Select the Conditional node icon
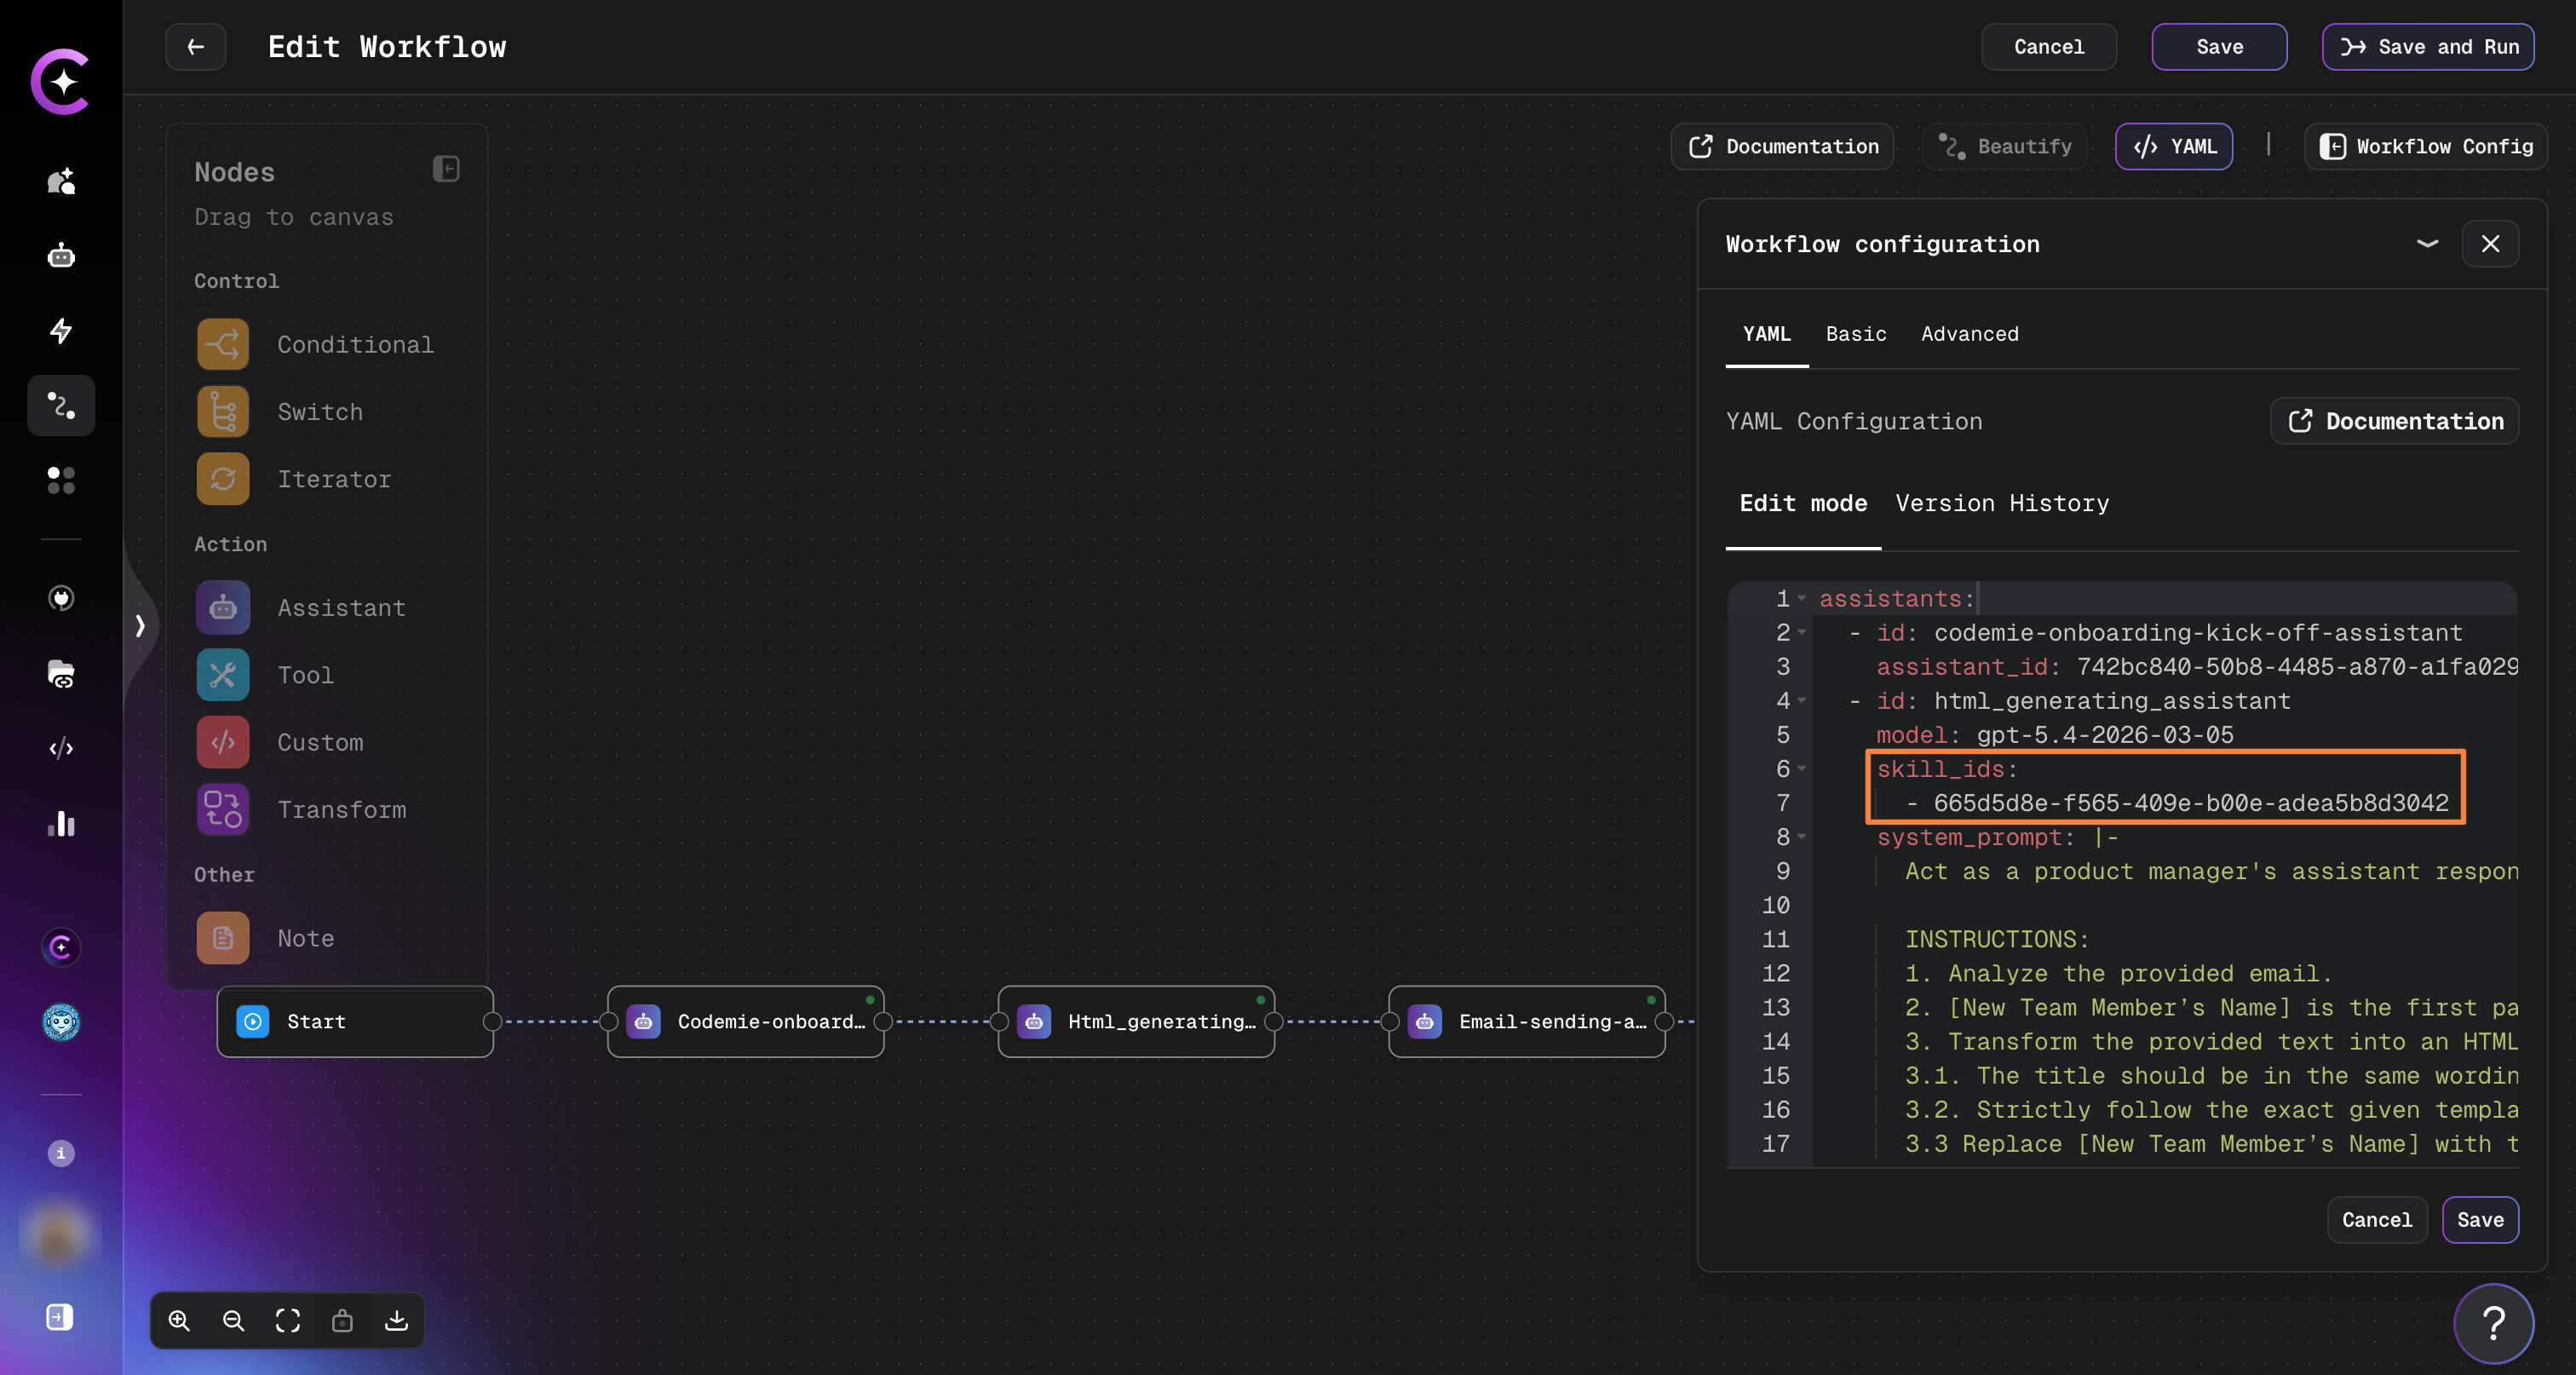 tap(223, 344)
